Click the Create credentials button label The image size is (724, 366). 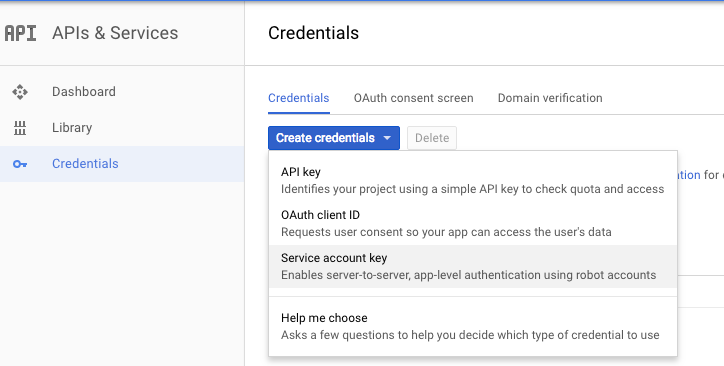click(325, 138)
